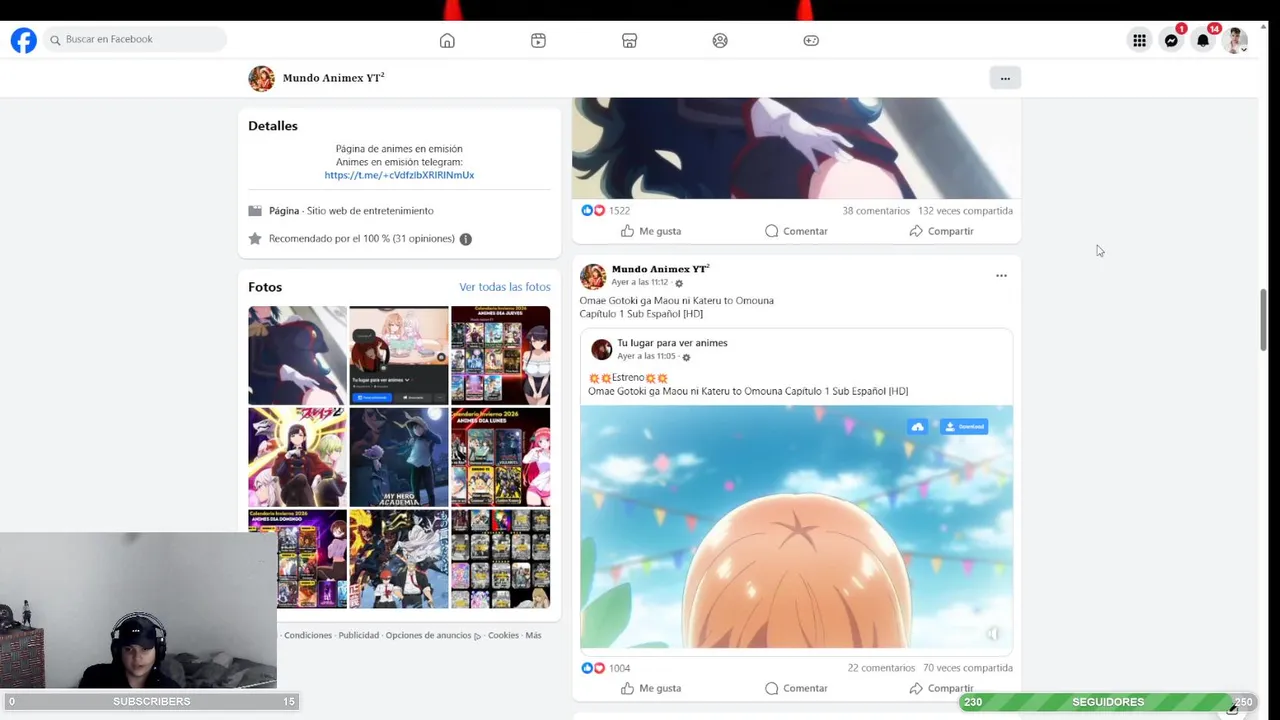
Task: Open Mundo Animex YT post author name
Action: click(x=660, y=269)
